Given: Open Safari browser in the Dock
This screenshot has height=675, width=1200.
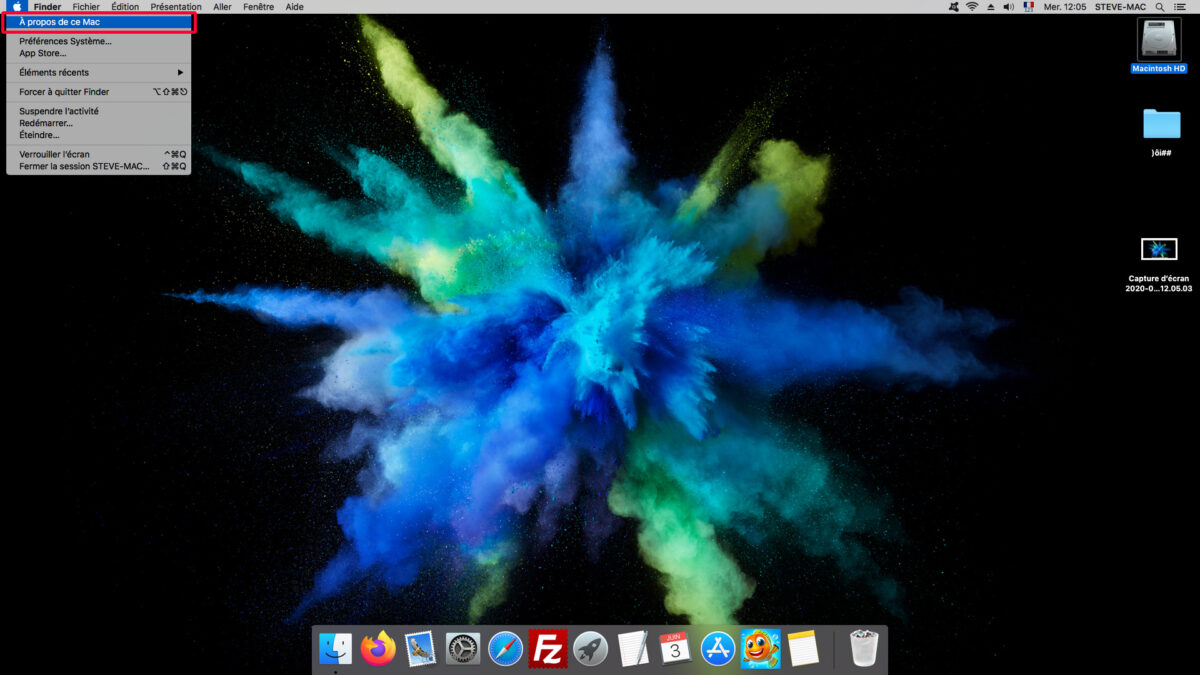Looking at the screenshot, I should click(x=506, y=649).
